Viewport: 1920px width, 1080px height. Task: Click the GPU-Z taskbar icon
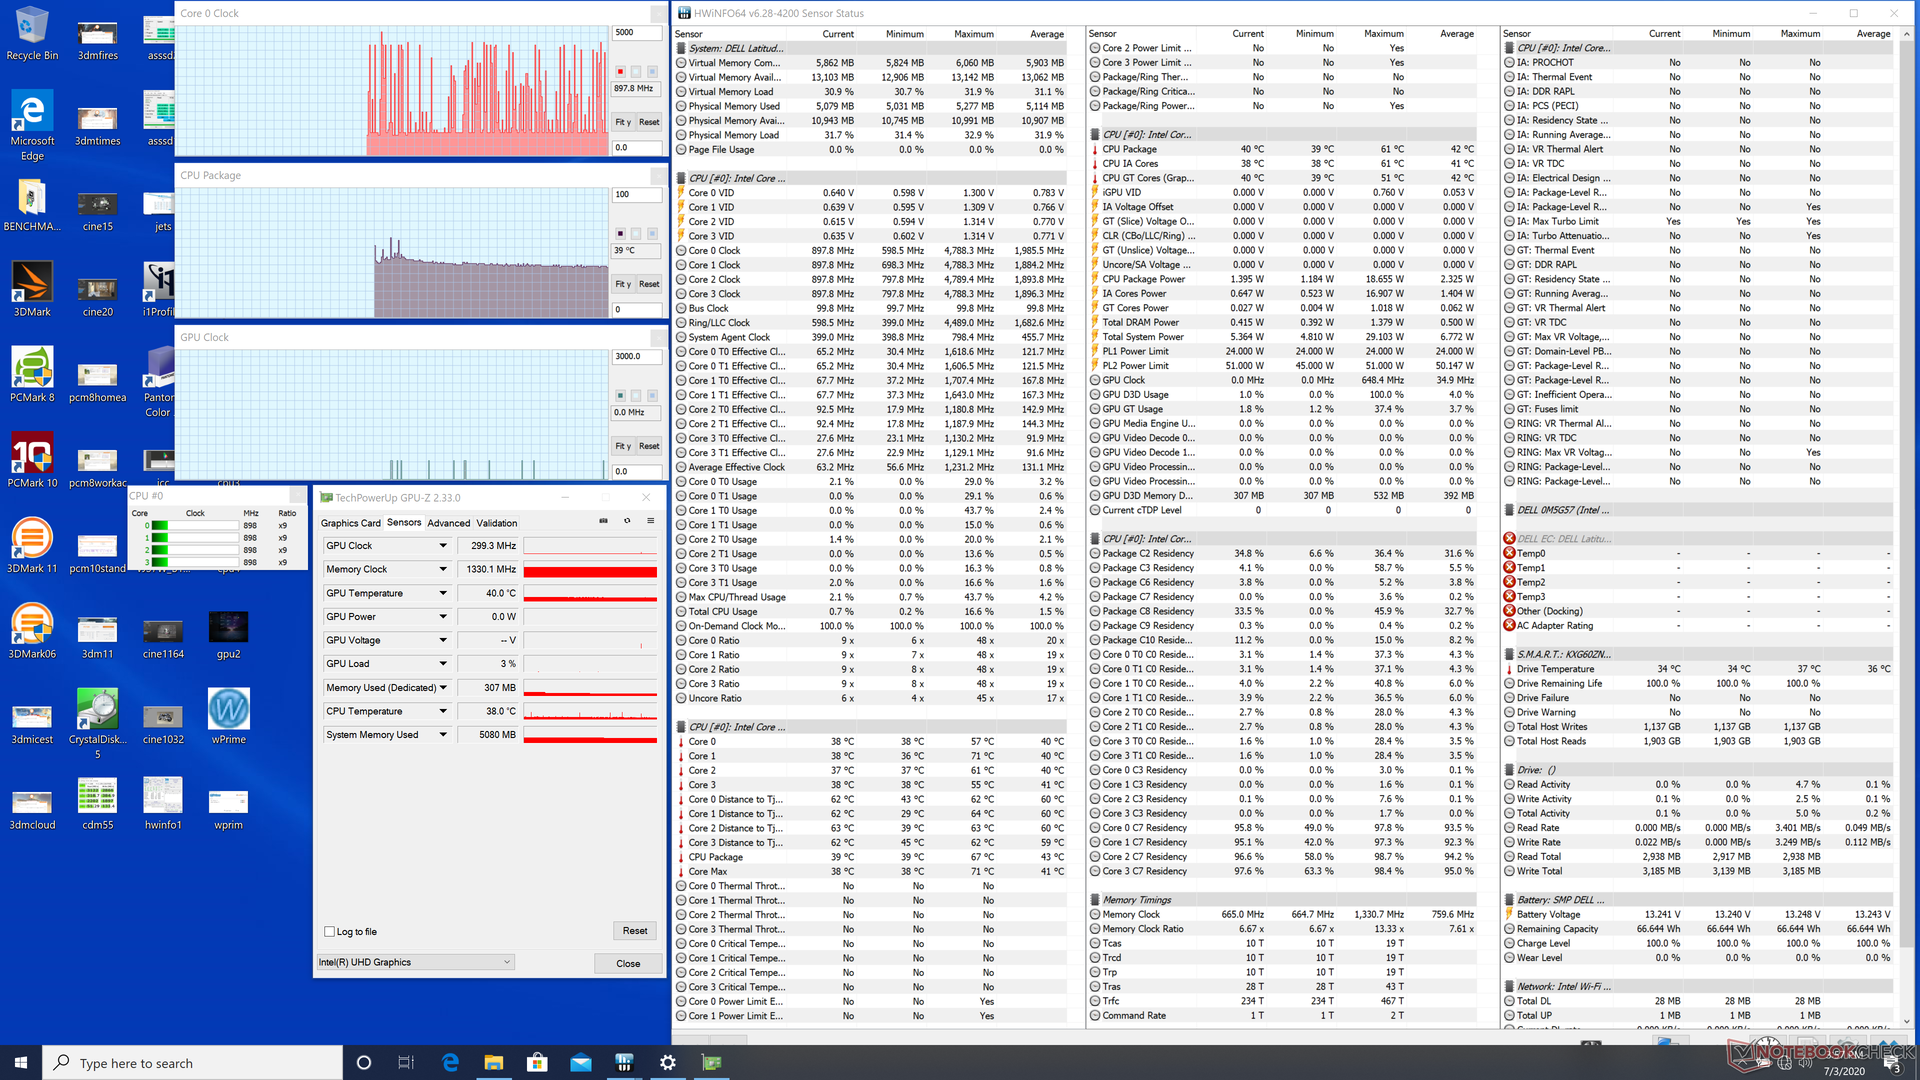pos(711,1062)
